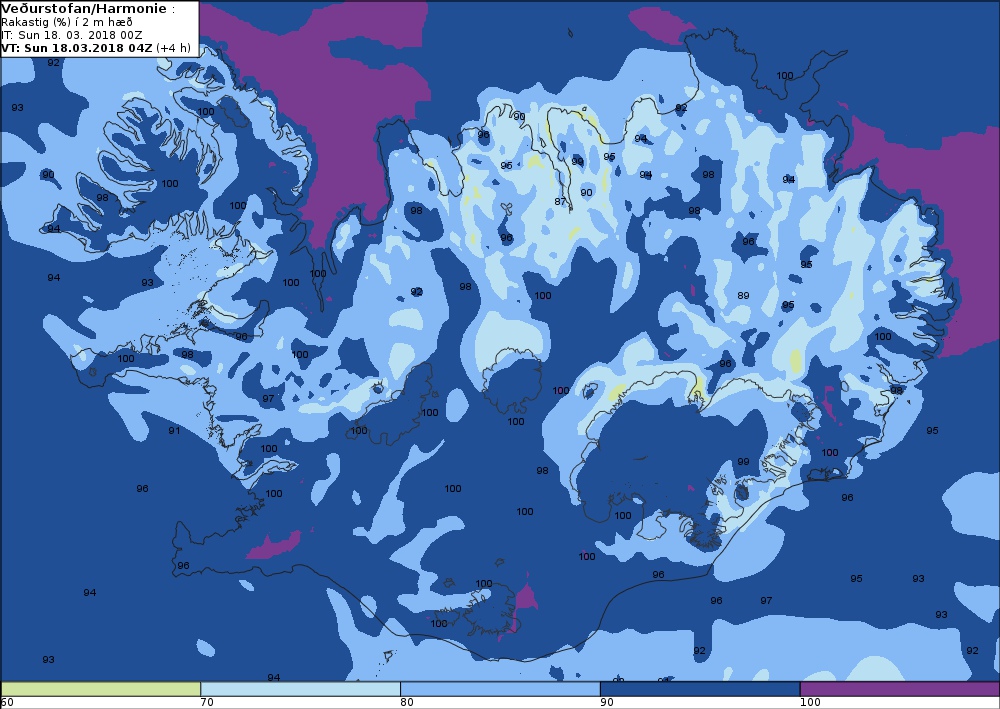Click the '80' label under the legend bar
The image size is (1000, 709).
[x=406, y=702]
